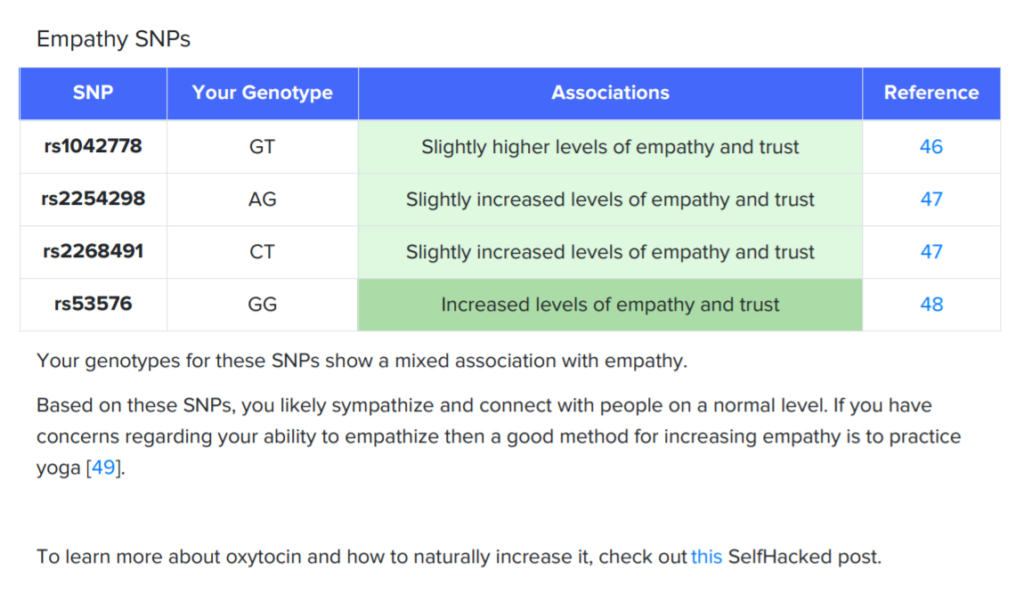Viewport: 1024px width, 602px height.
Task: Click the GG genotype value
Action: pyautogui.click(x=262, y=304)
